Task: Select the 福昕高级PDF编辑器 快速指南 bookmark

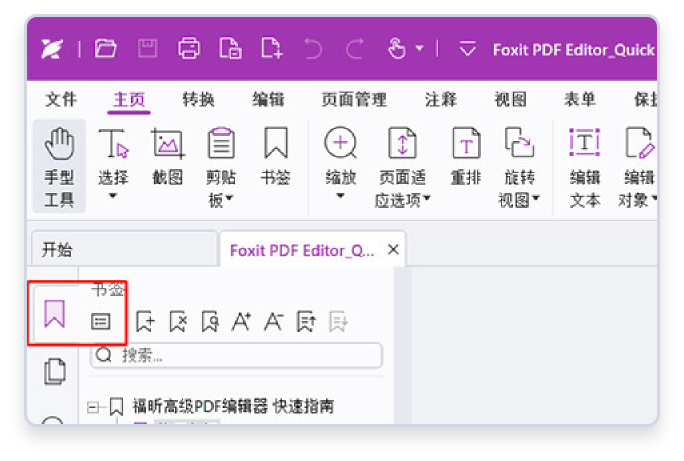Action: coord(233,406)
